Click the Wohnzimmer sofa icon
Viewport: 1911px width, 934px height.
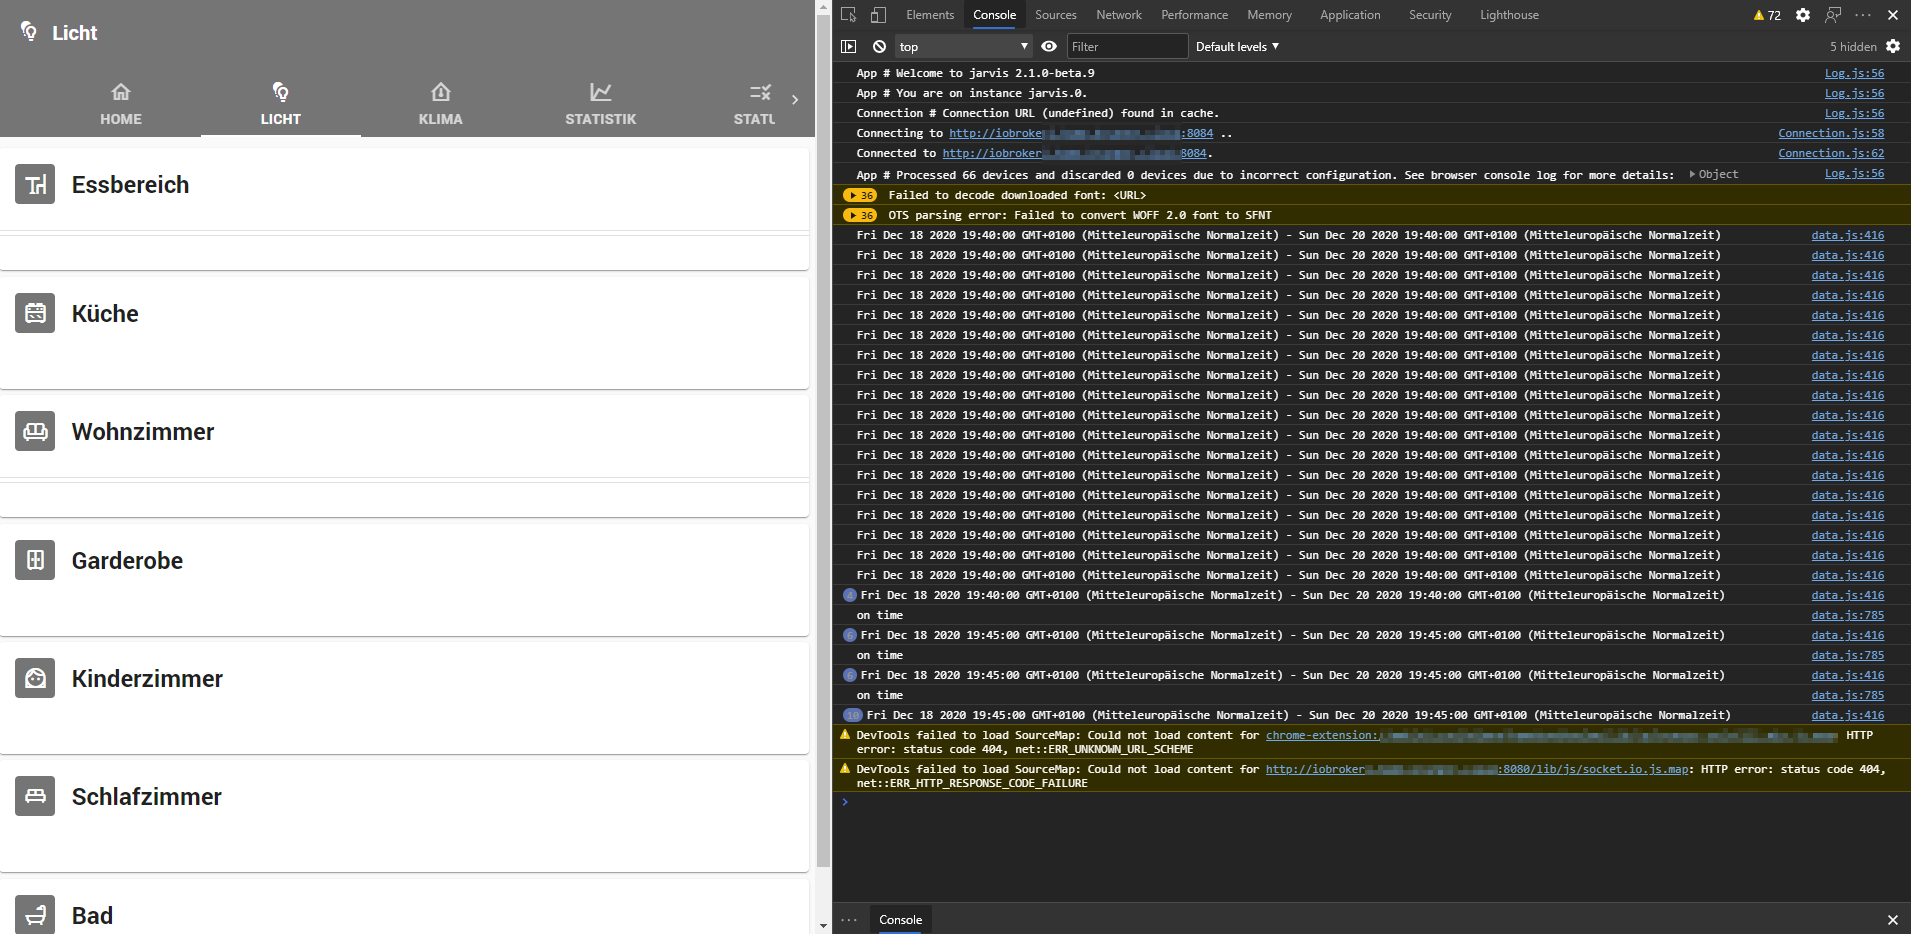[x=35, y=432]
